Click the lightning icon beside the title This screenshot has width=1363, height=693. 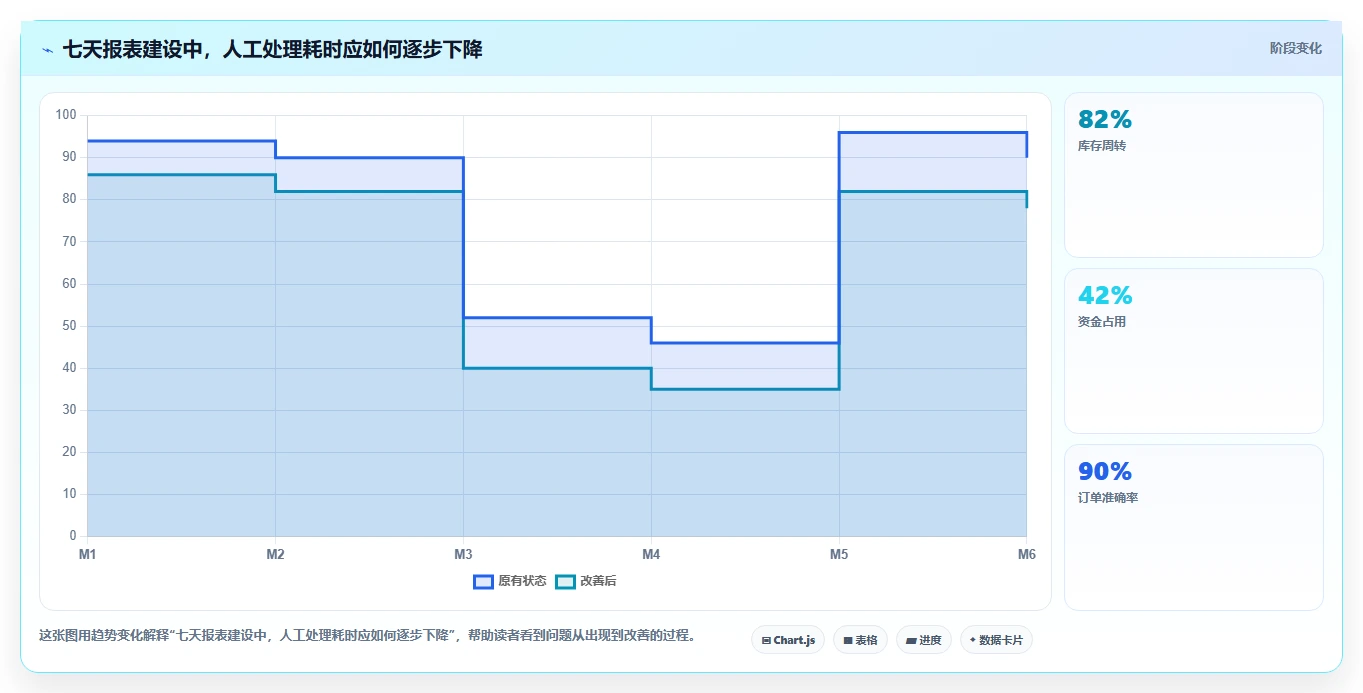pyautogui.click(x=48, y=49)
